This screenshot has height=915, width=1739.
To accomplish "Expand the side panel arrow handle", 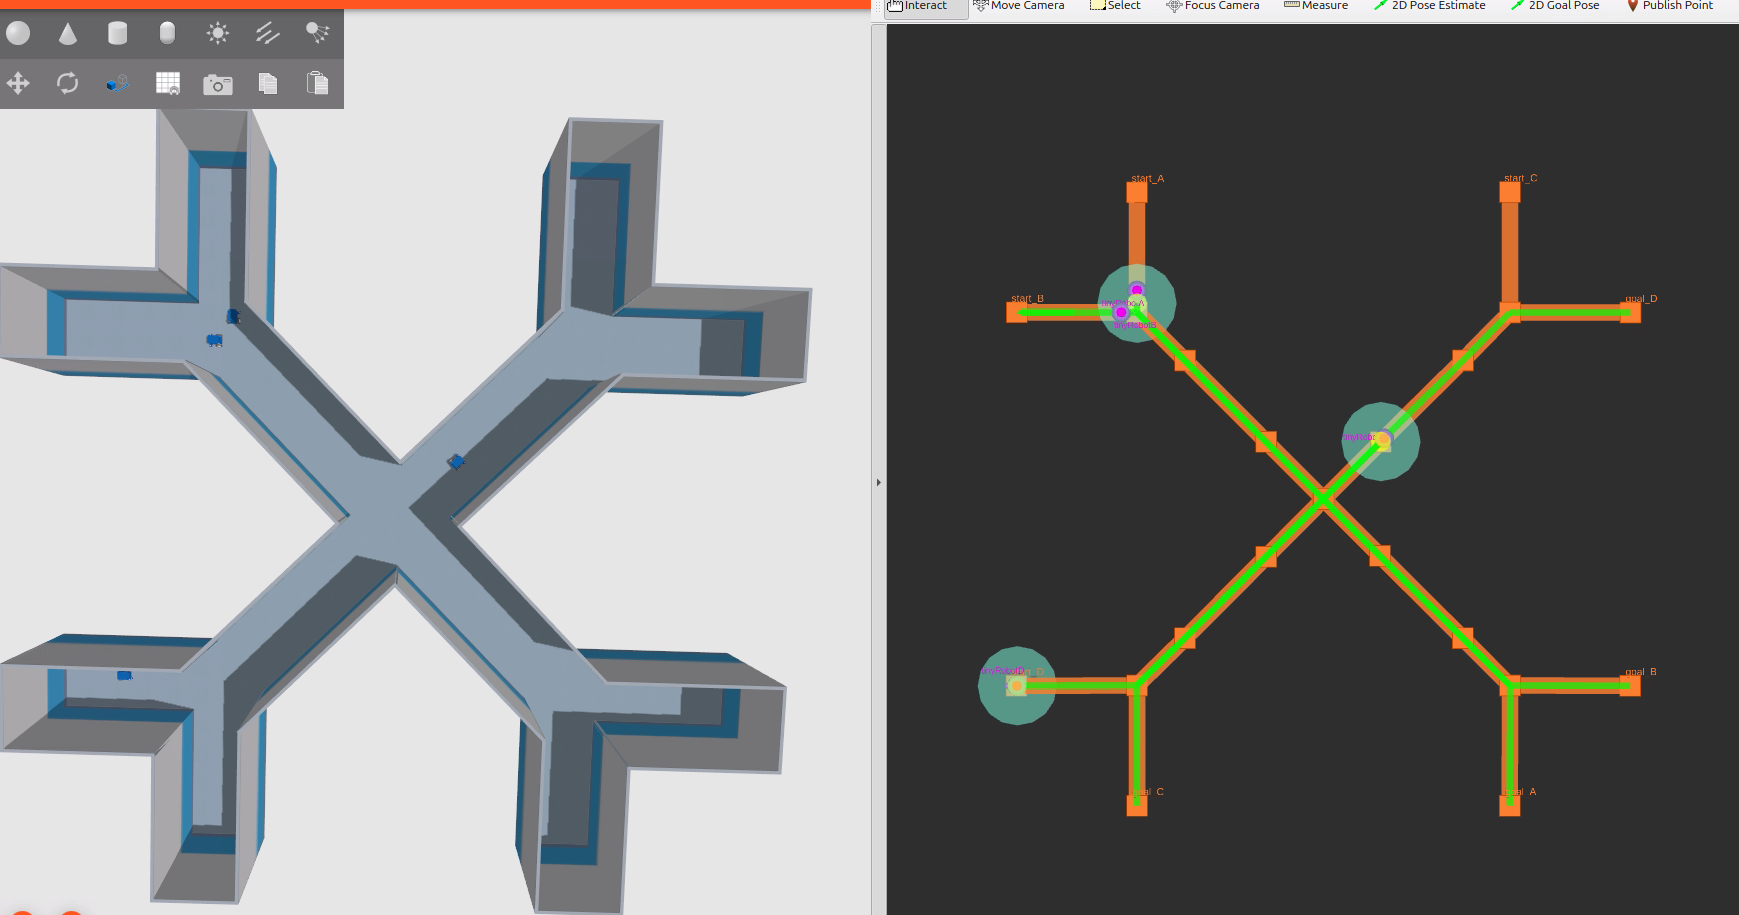I will (x=878, y=482).
